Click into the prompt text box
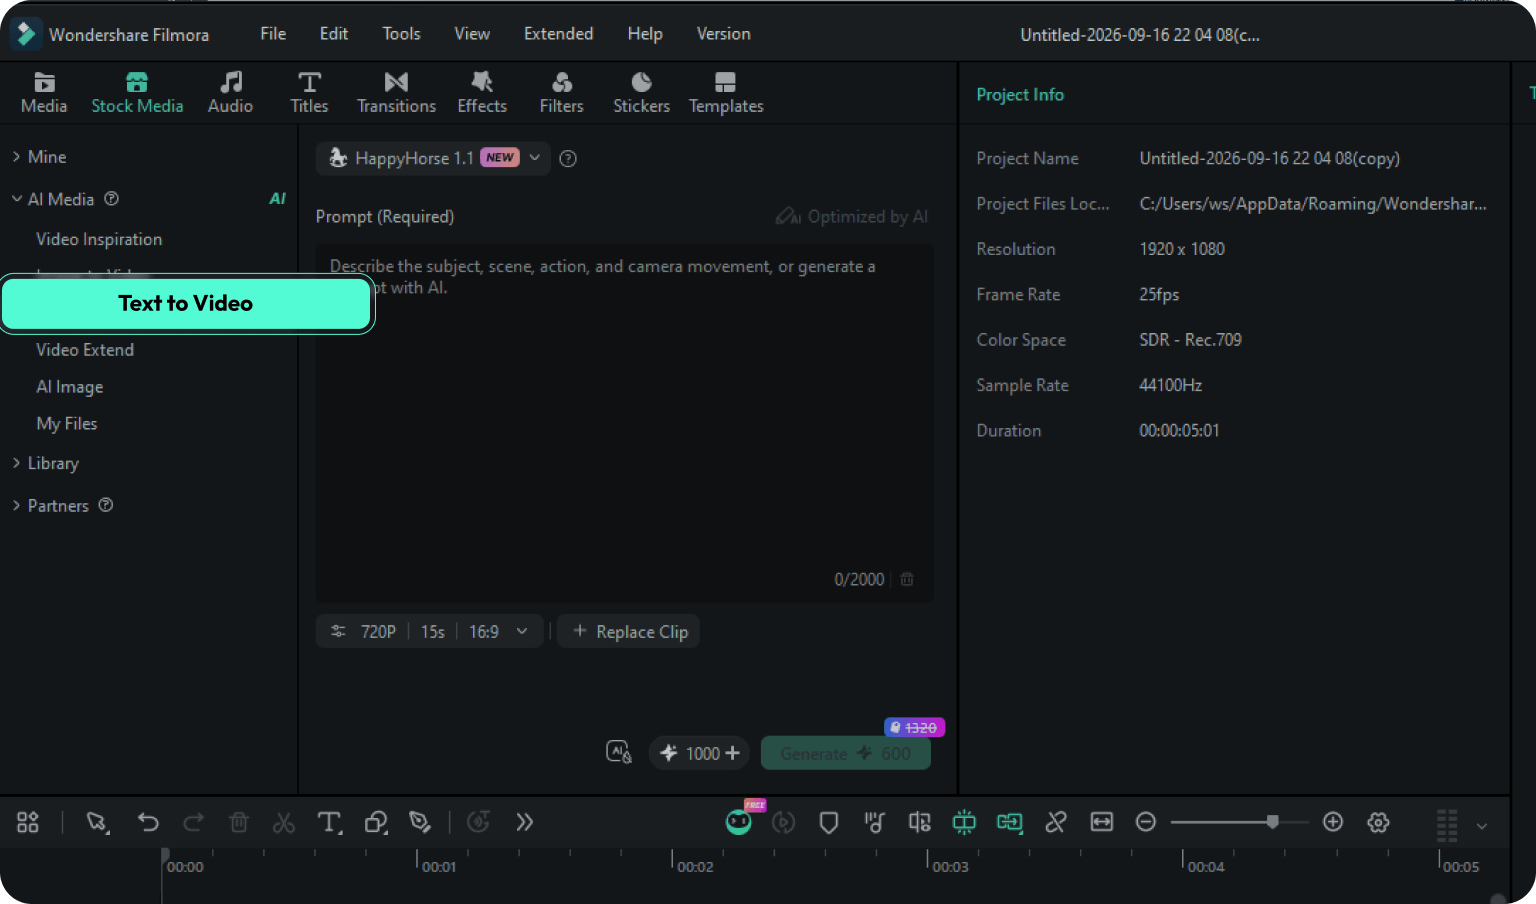This screenshot has height=904, width=1536. click(x=625, y=423)
